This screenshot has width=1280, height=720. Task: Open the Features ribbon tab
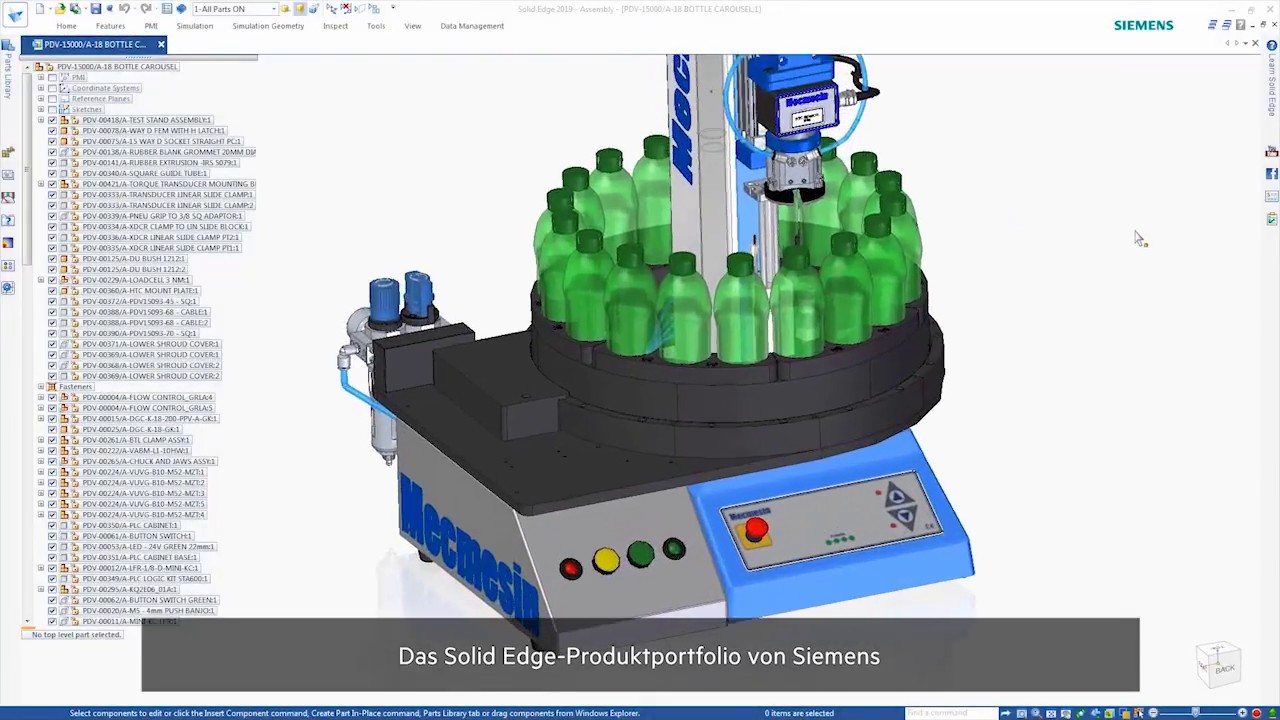click(110, 26)
